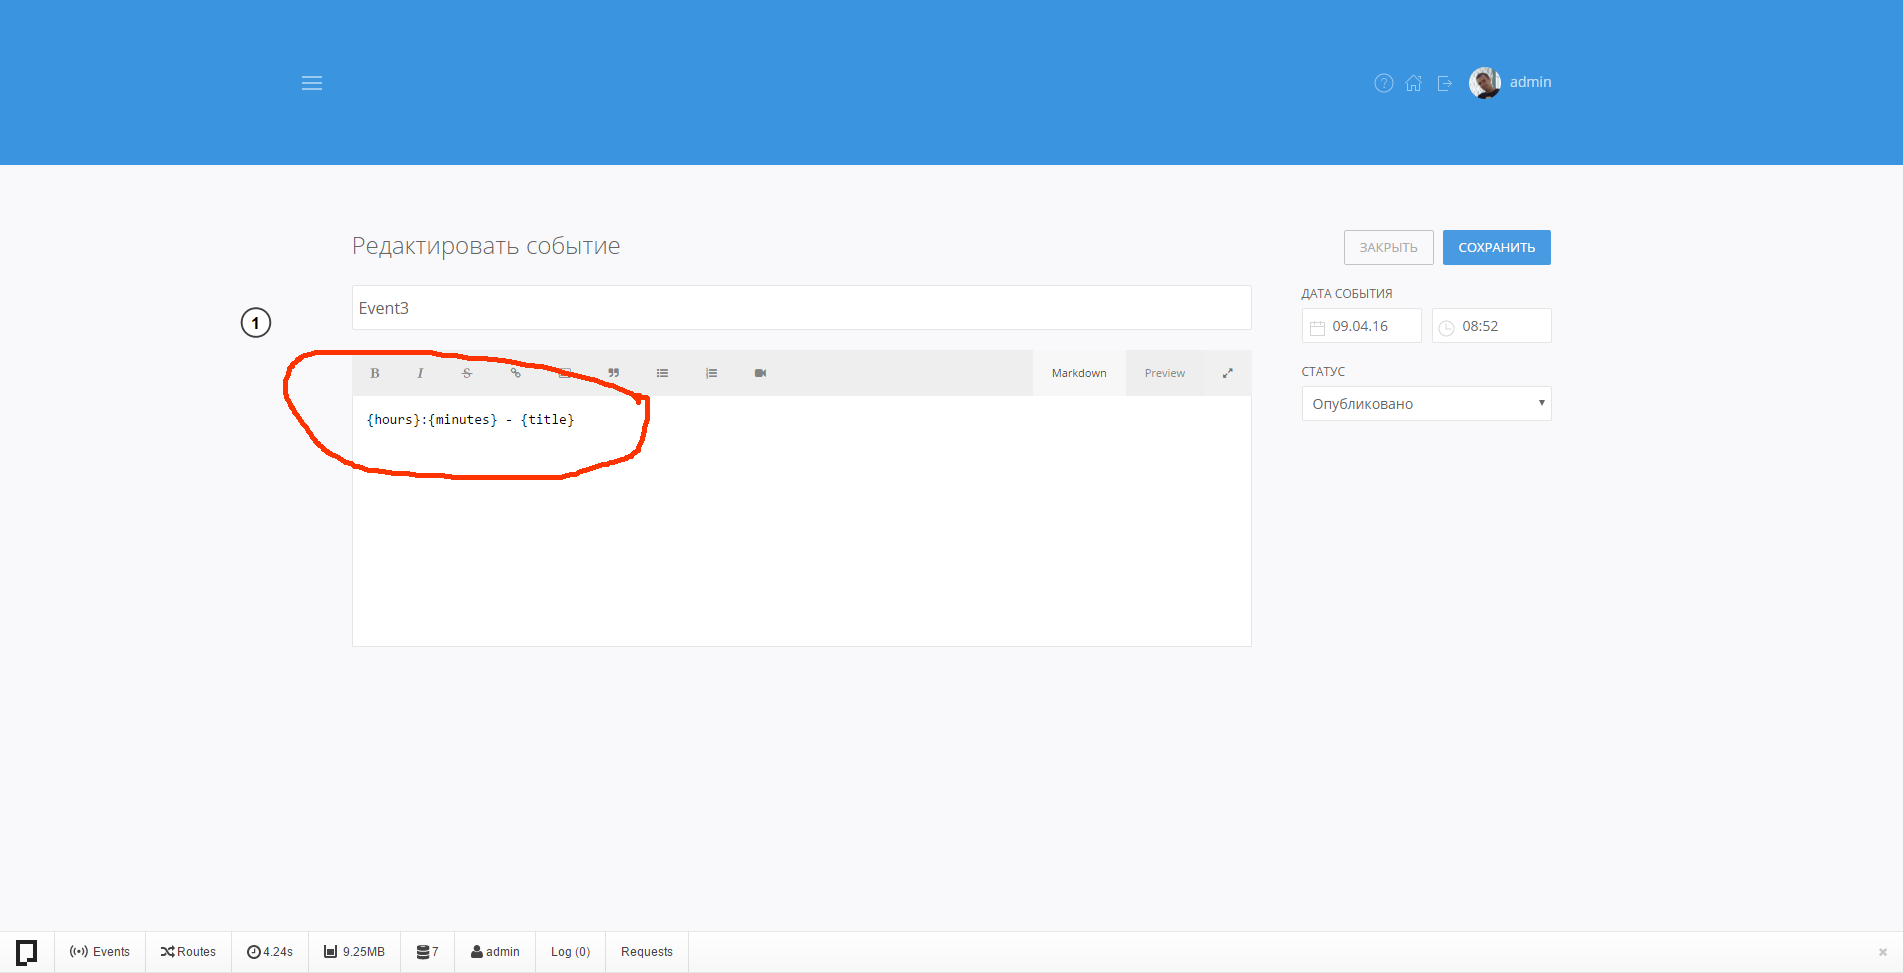Open the hamburger sidebar menu

(x=312, y=83)
